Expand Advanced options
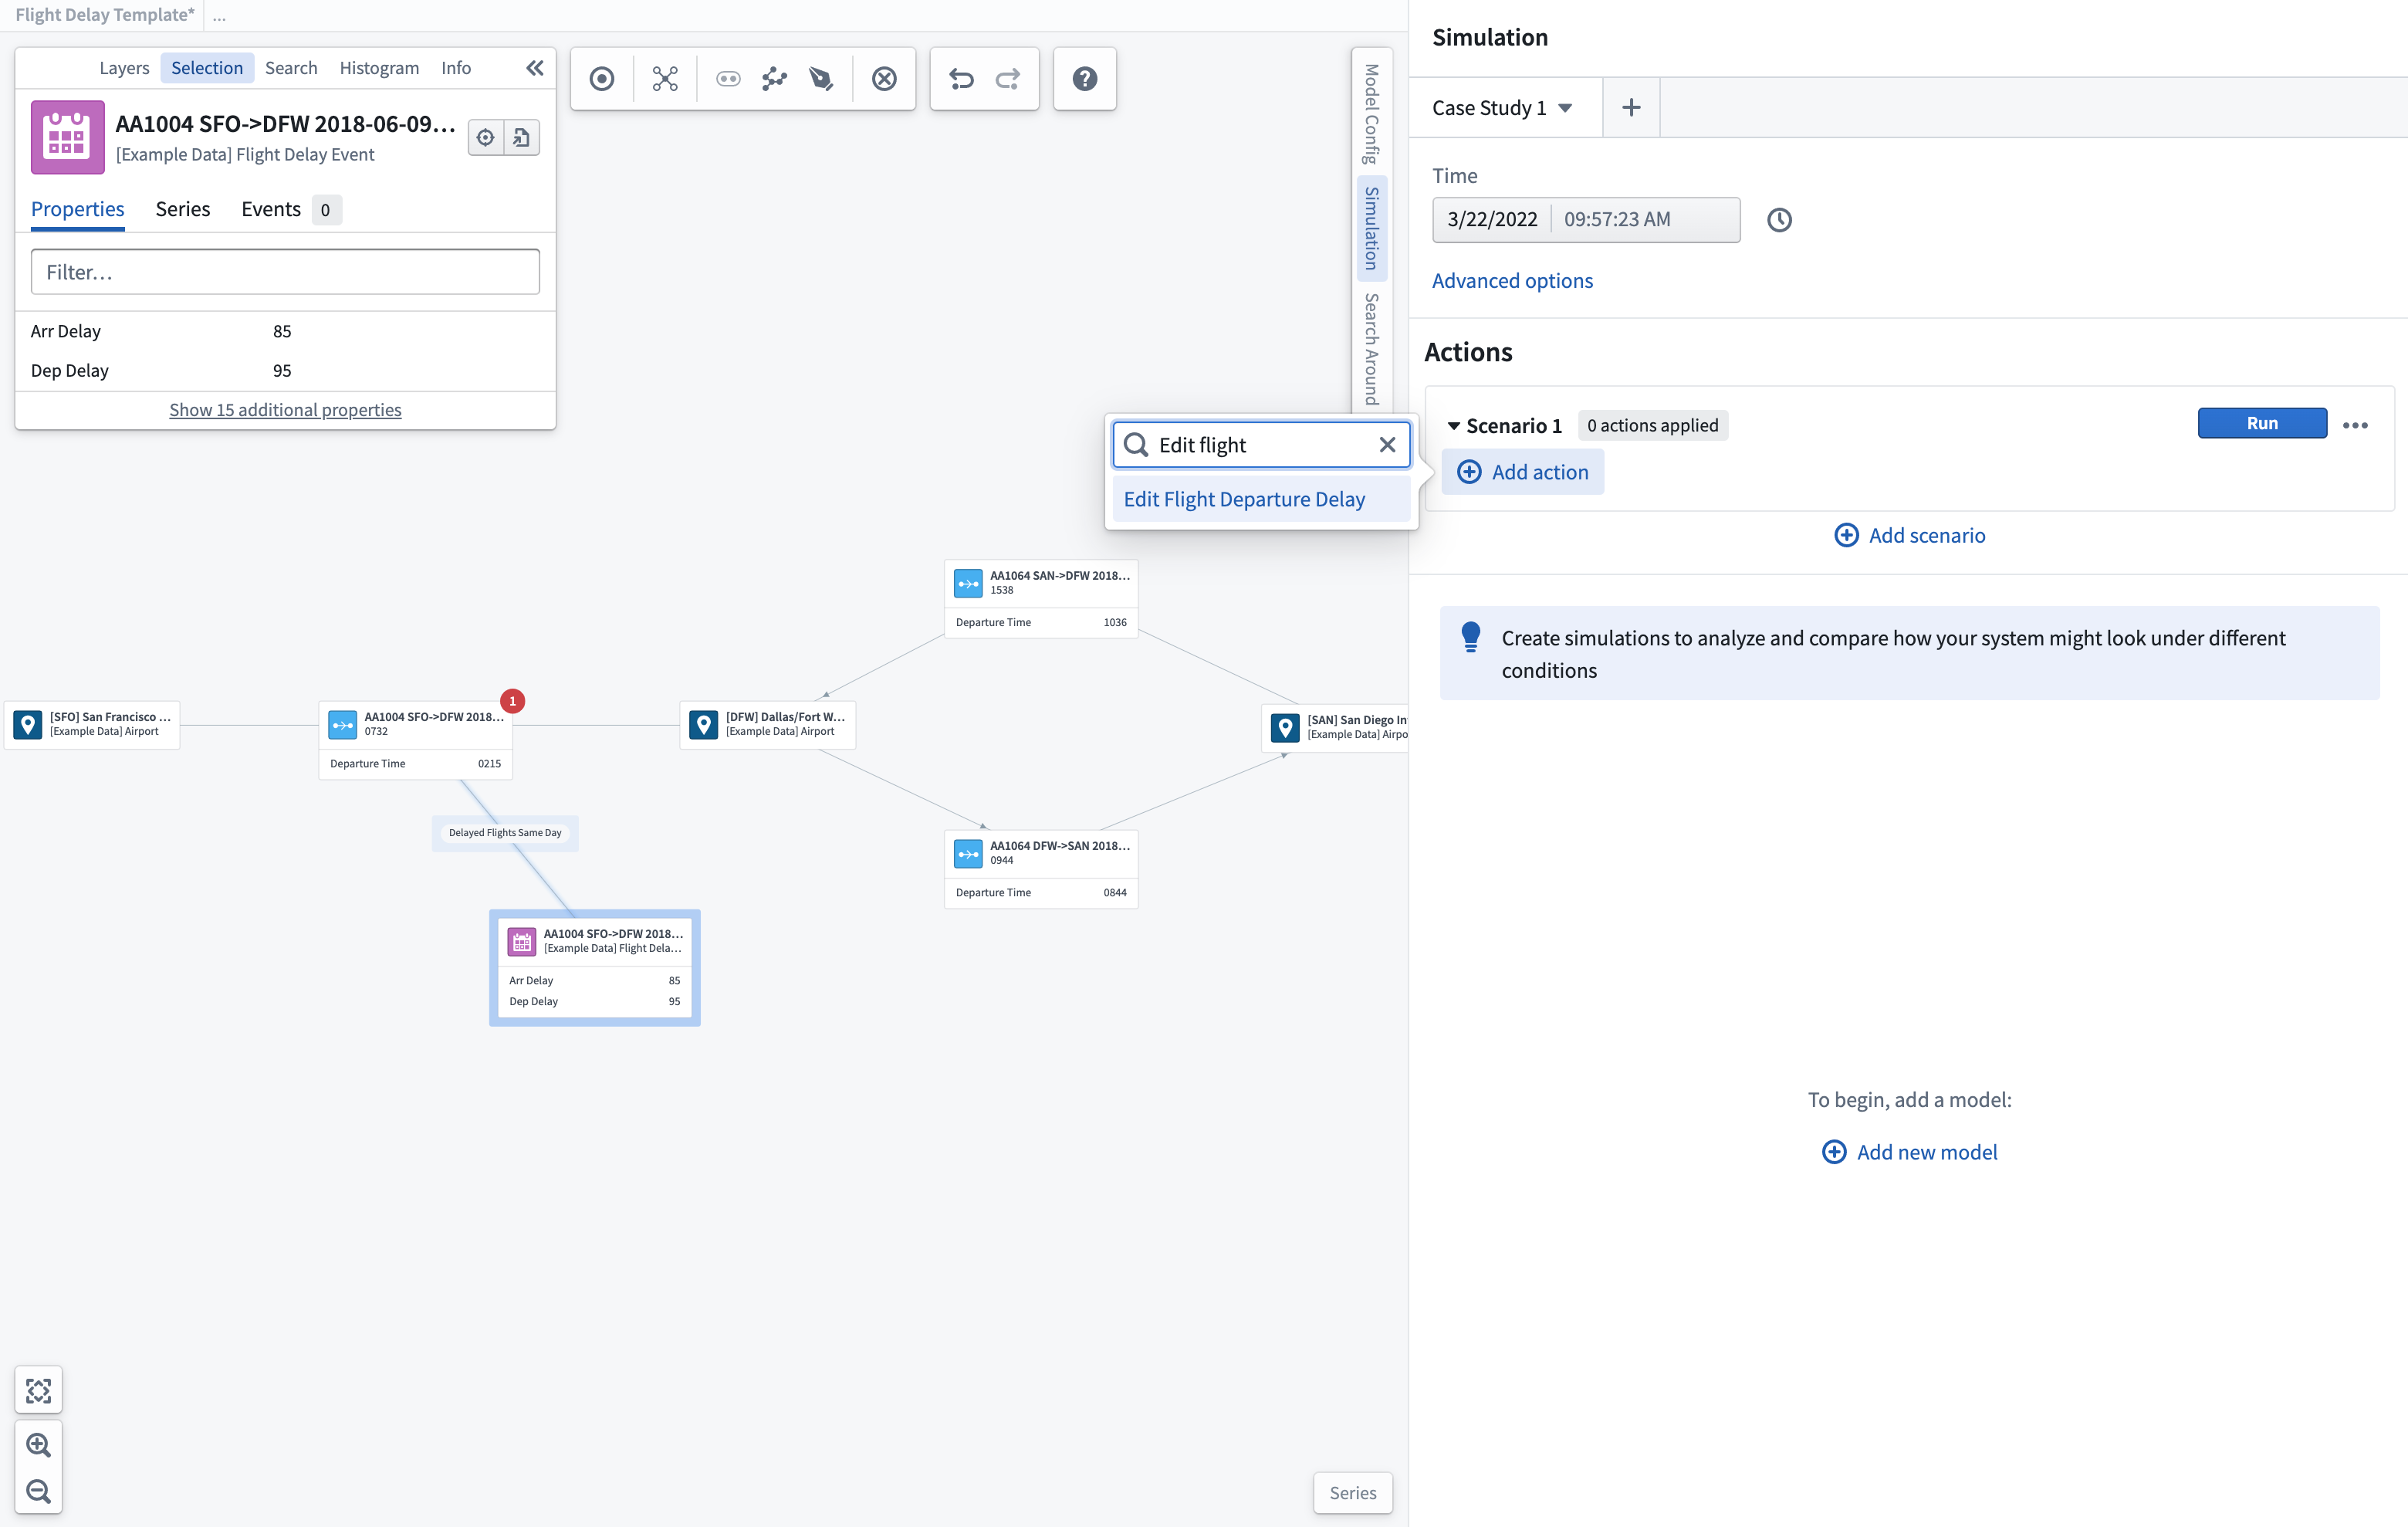Image resolution: width=2408 pixels, height=1527 pixels. pos(1512,281)
